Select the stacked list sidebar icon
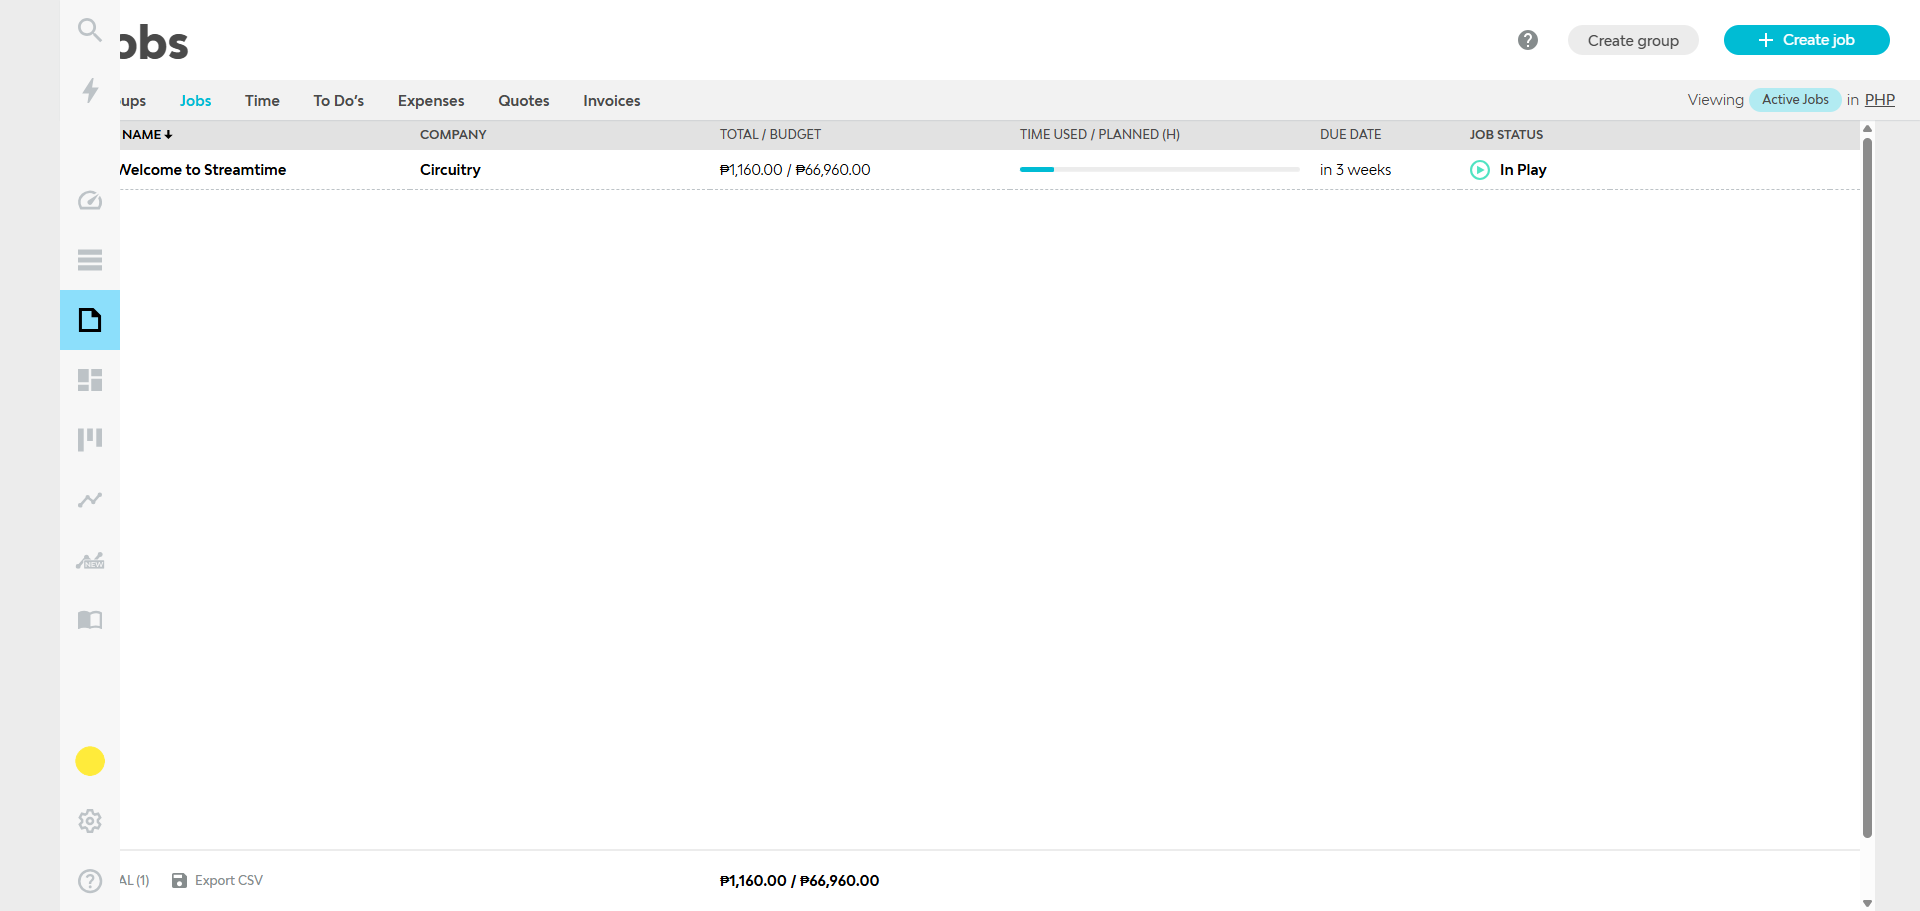Image resolution: width=1920 pixels, height=911 pixels. click(x=90, y=260)
